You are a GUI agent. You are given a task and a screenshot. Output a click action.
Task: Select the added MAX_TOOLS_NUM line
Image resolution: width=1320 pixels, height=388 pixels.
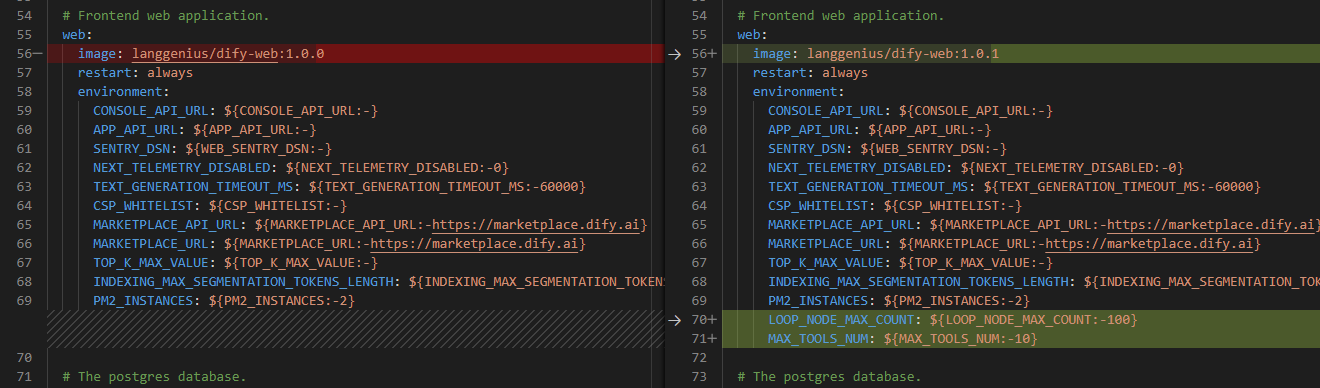[1021, 339]
